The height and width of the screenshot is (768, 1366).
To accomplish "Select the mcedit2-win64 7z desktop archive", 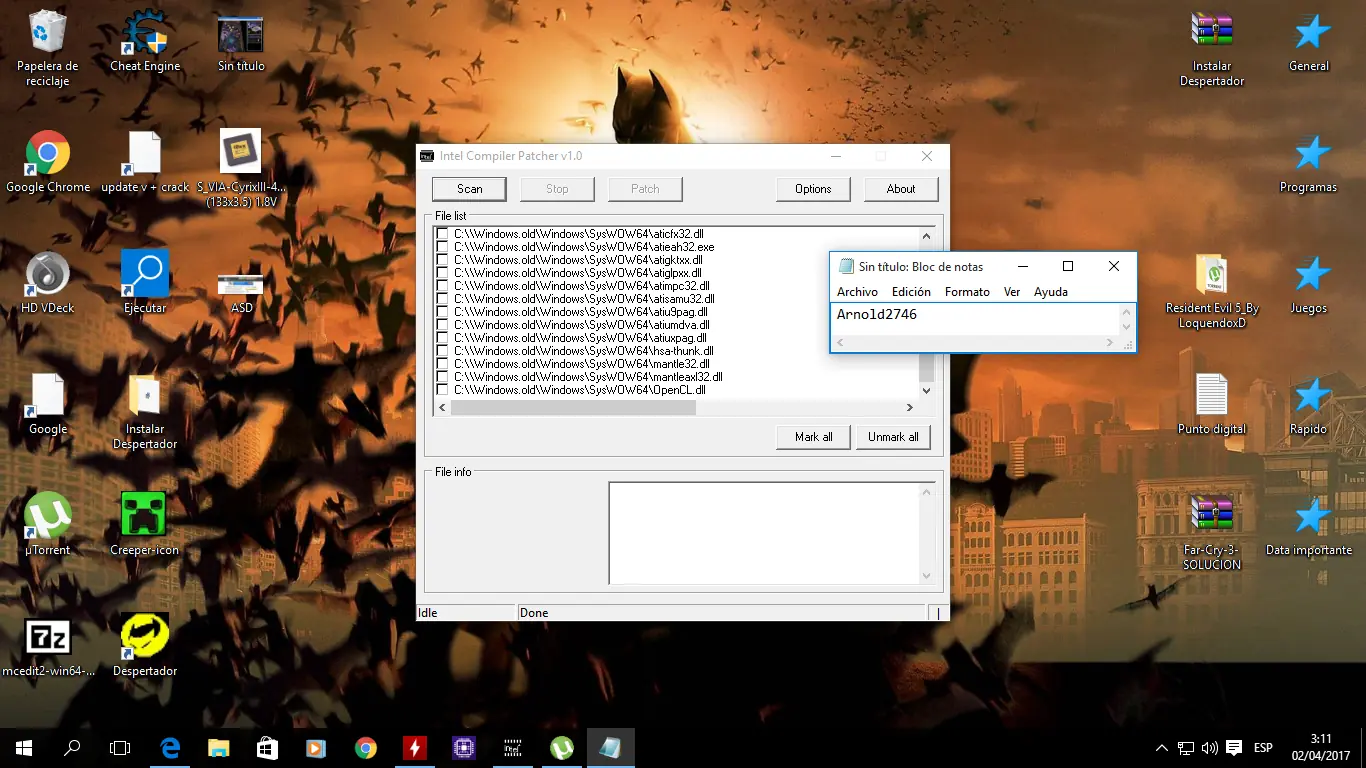I will tap(48, 647).
